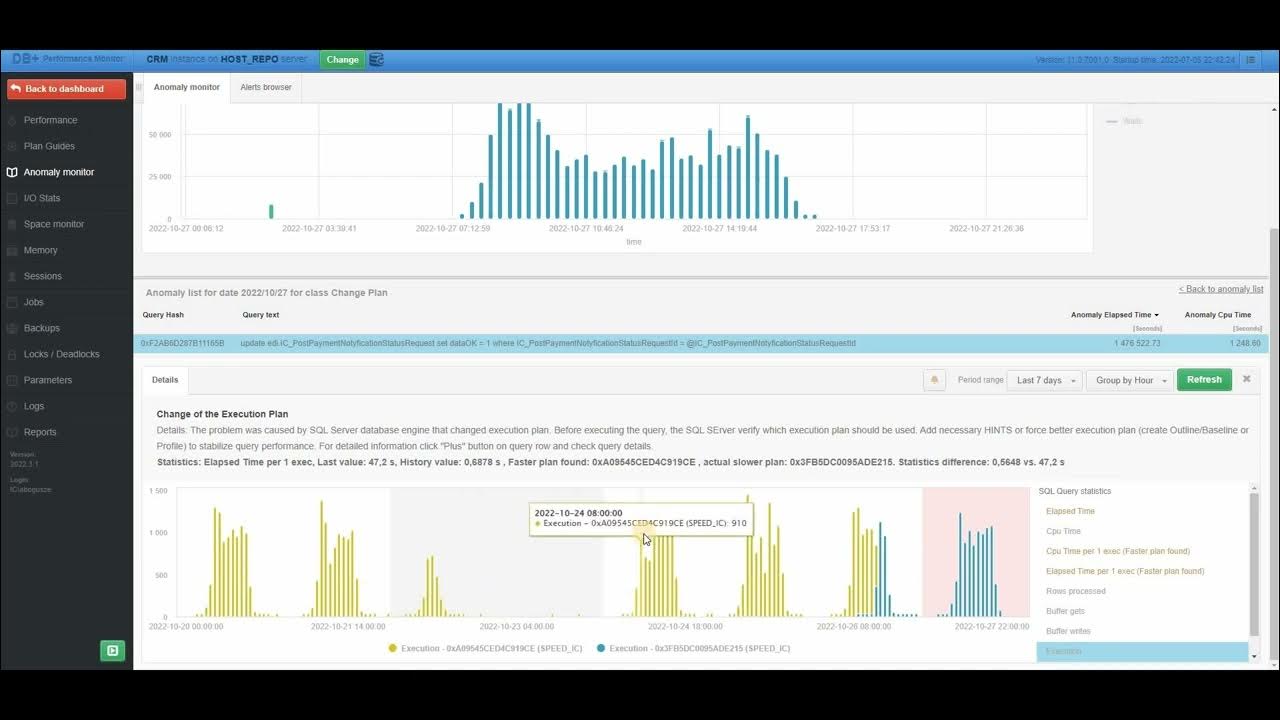Screen dimensions: 1280x720
Task: Select Elapsed Time per 1 exec statistic
Action: click(x=1125, y=571)
